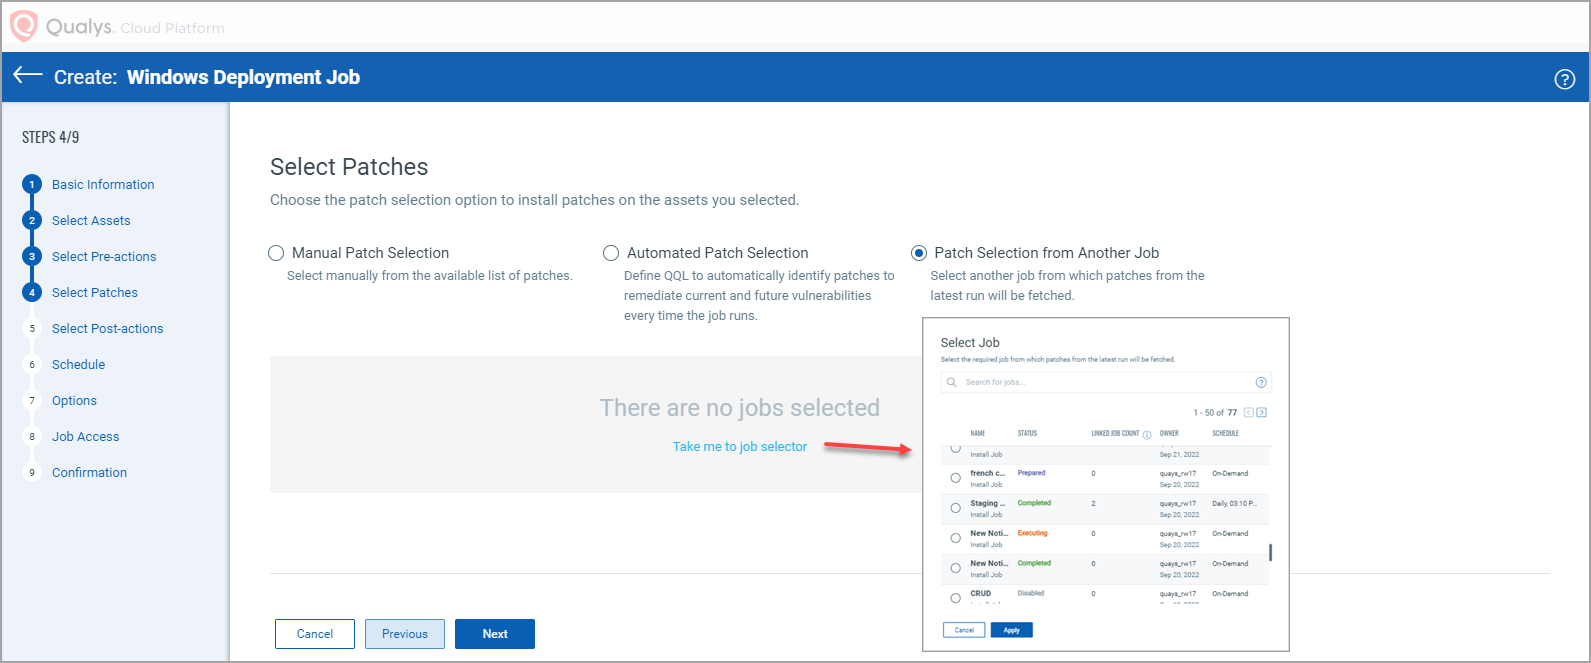
Task: Select the french c... job radio button
Action: tap(955, 478)
